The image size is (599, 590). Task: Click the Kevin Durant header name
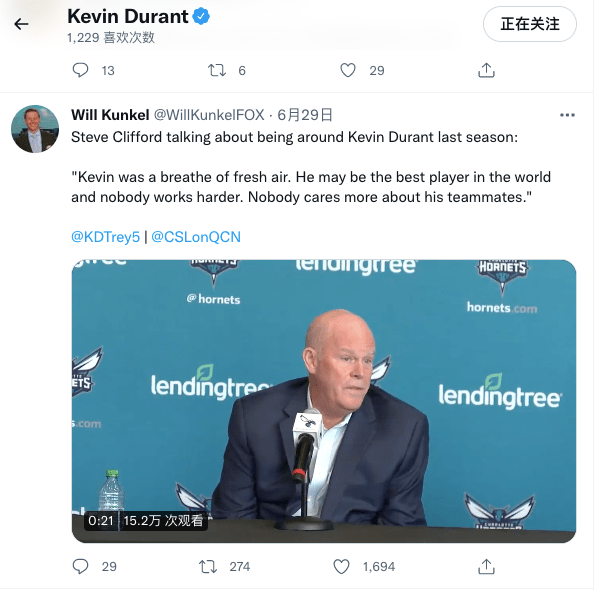128,16
